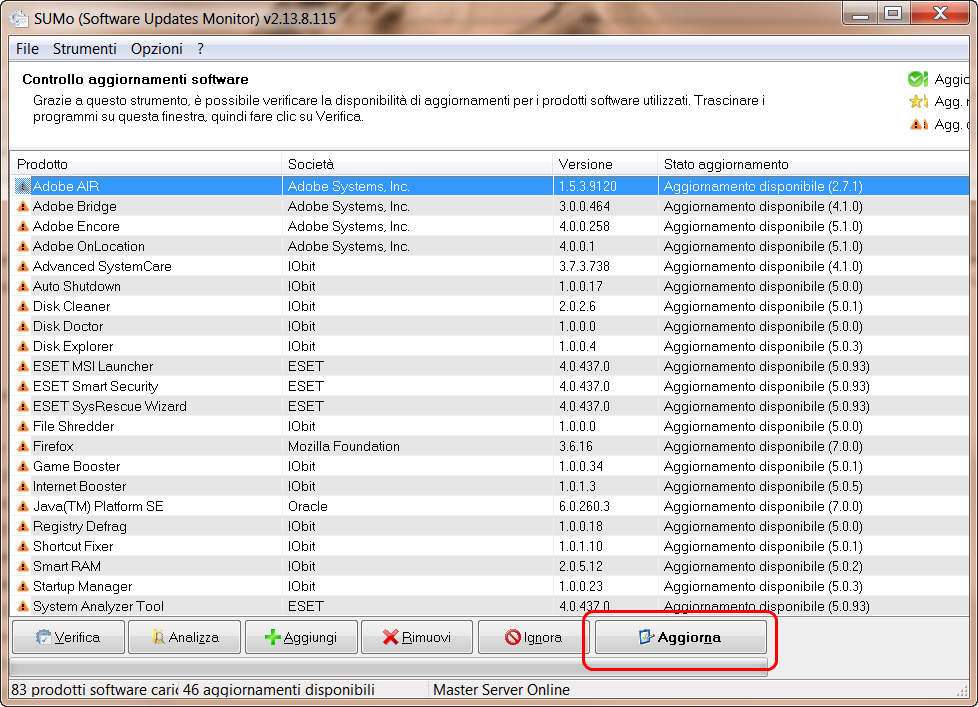Select the Adobe Encore product name
Screen dimensions: 978x707
click(76, 226)
